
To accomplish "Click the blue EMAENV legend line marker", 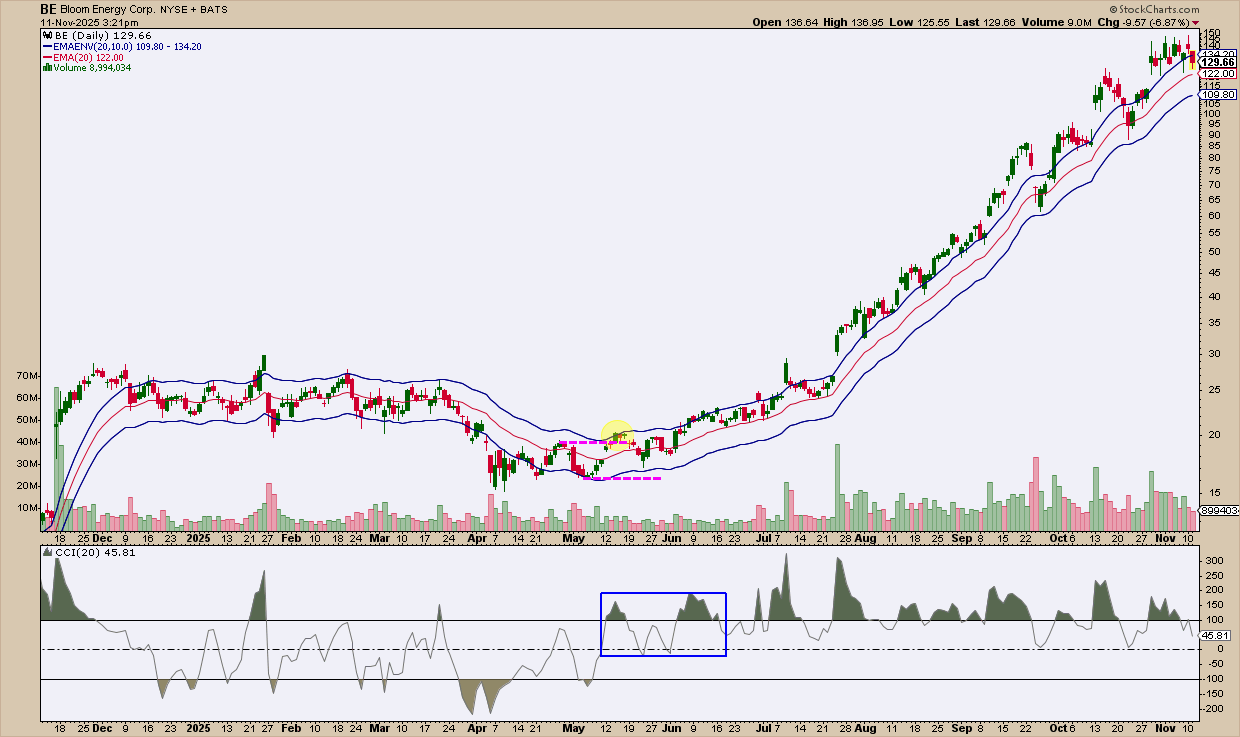I will pyautogui.click(x=45, y=46).
